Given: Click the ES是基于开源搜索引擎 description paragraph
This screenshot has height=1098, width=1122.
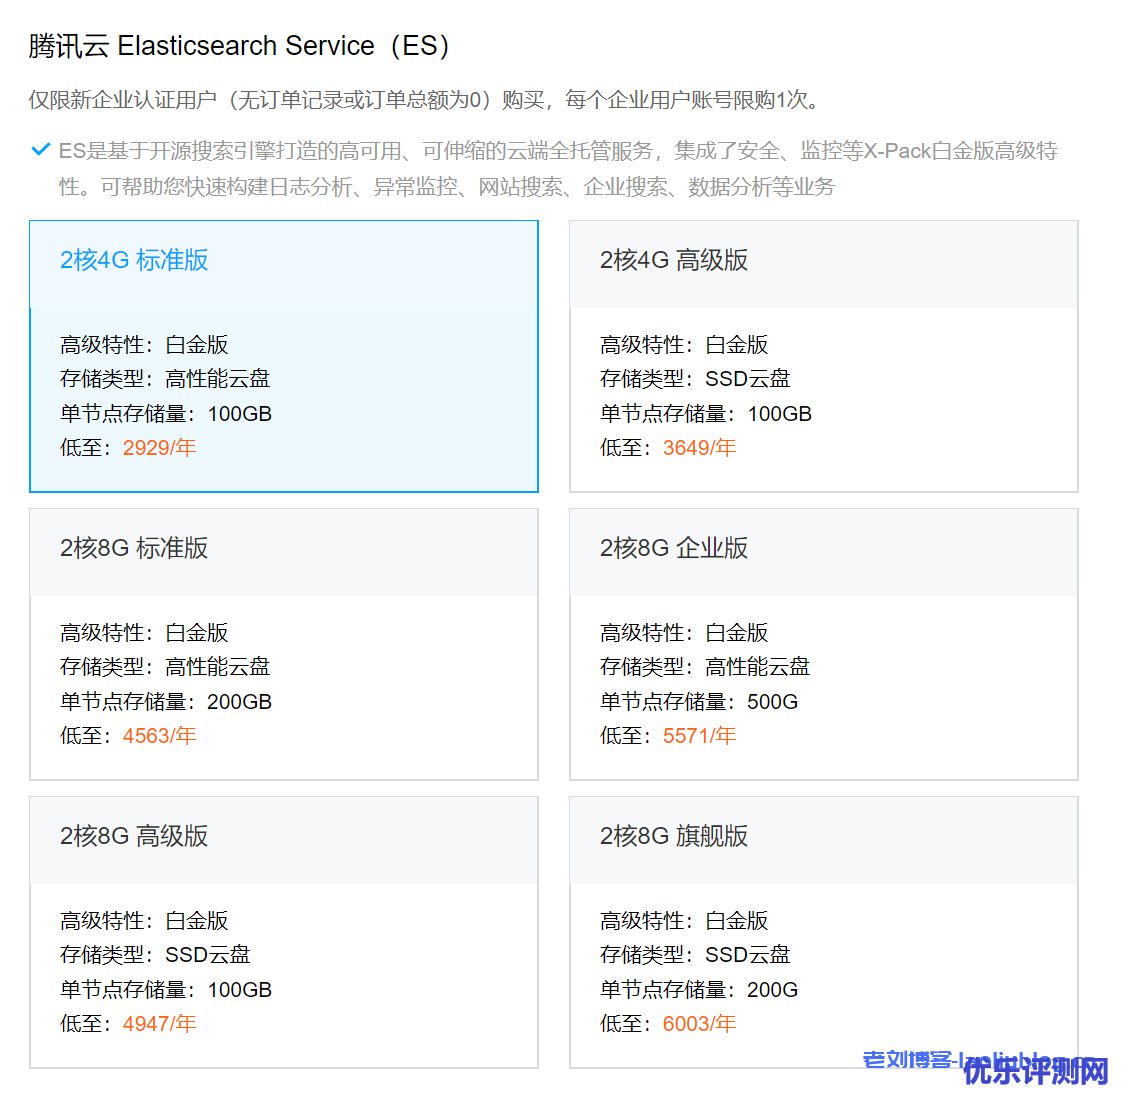Looking at the screenshot, I should pos(558,169).
